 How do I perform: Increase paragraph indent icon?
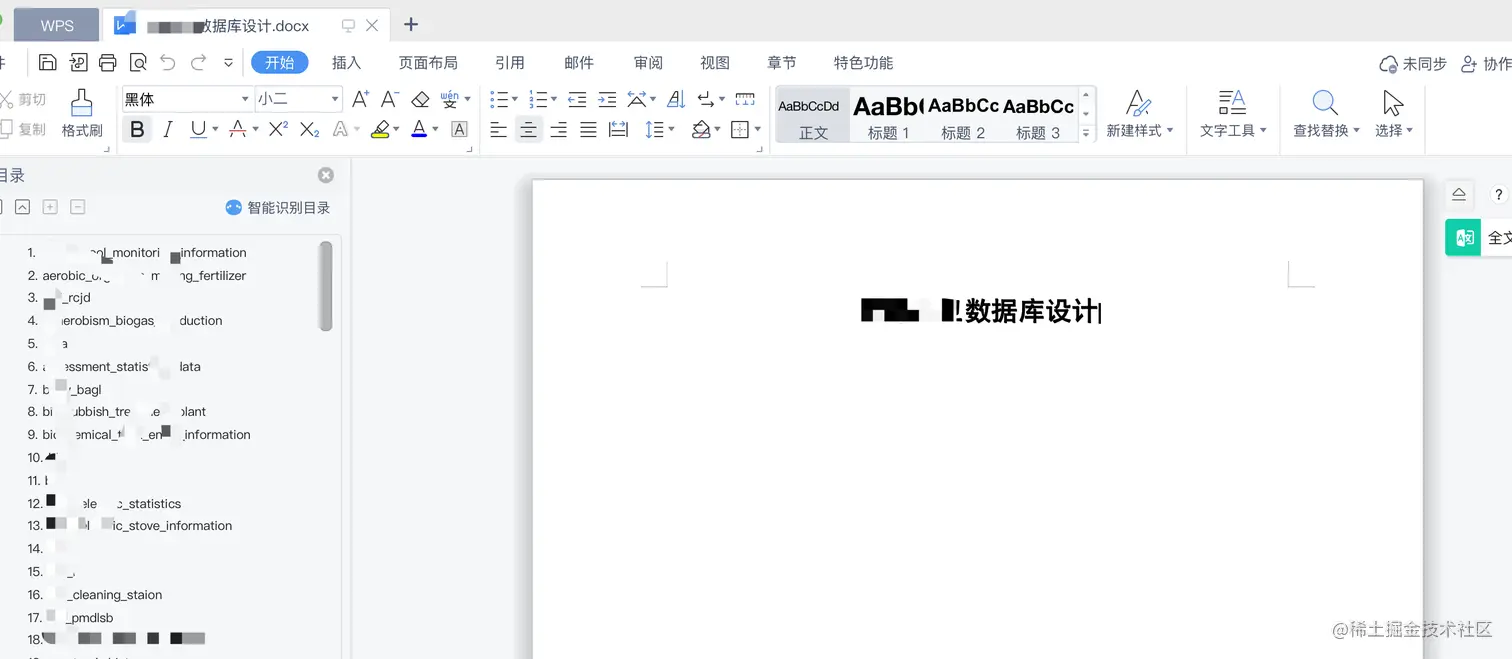pyautogui.click(x=607, y=99)
